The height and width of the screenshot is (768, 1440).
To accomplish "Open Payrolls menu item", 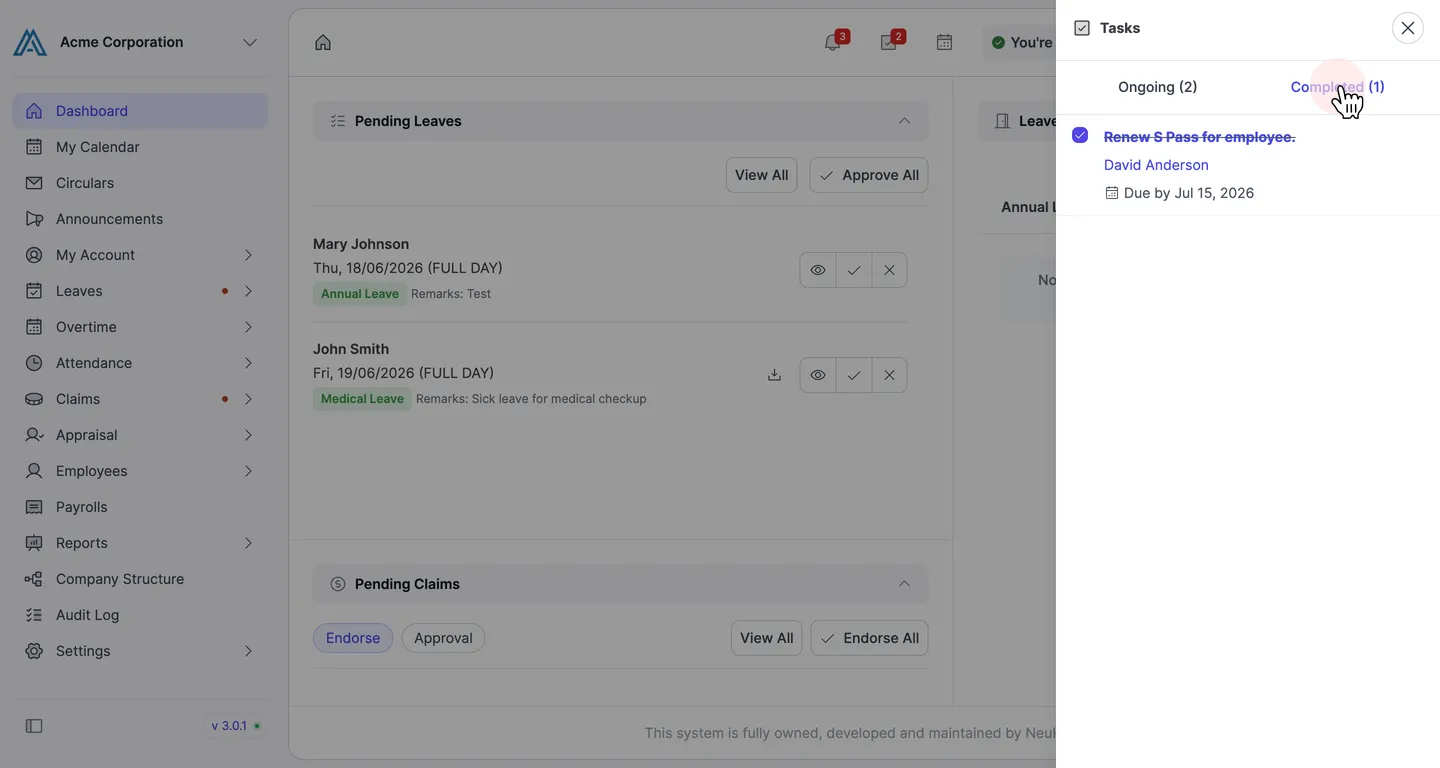I will click(x=140, y=507).
